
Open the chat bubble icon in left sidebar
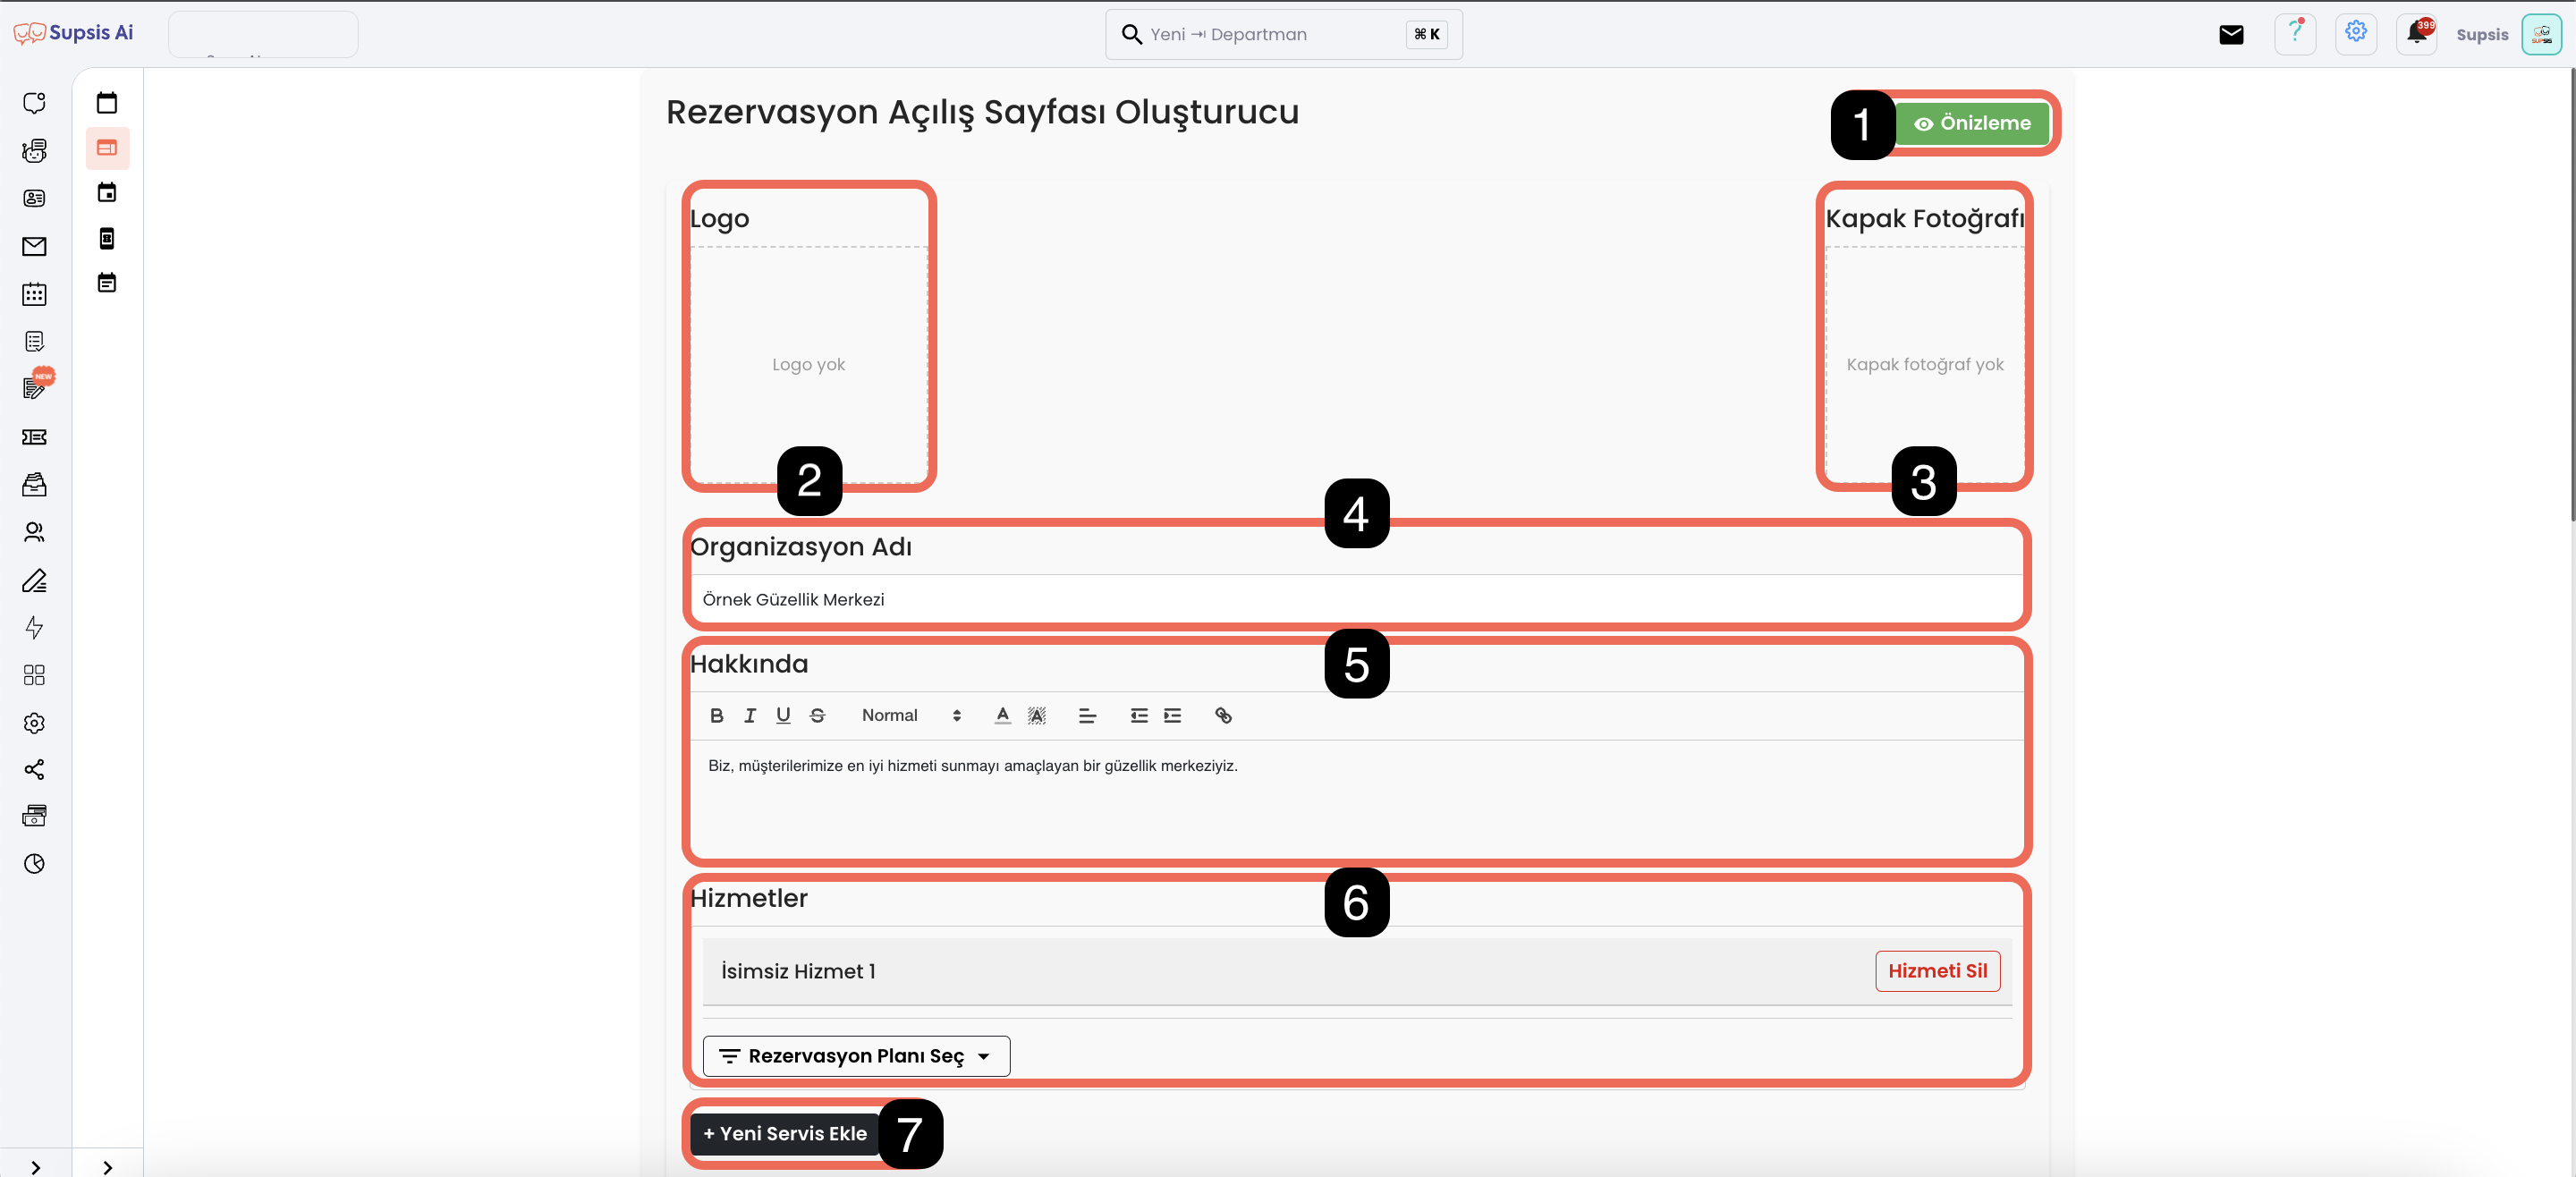click(34, 103)
